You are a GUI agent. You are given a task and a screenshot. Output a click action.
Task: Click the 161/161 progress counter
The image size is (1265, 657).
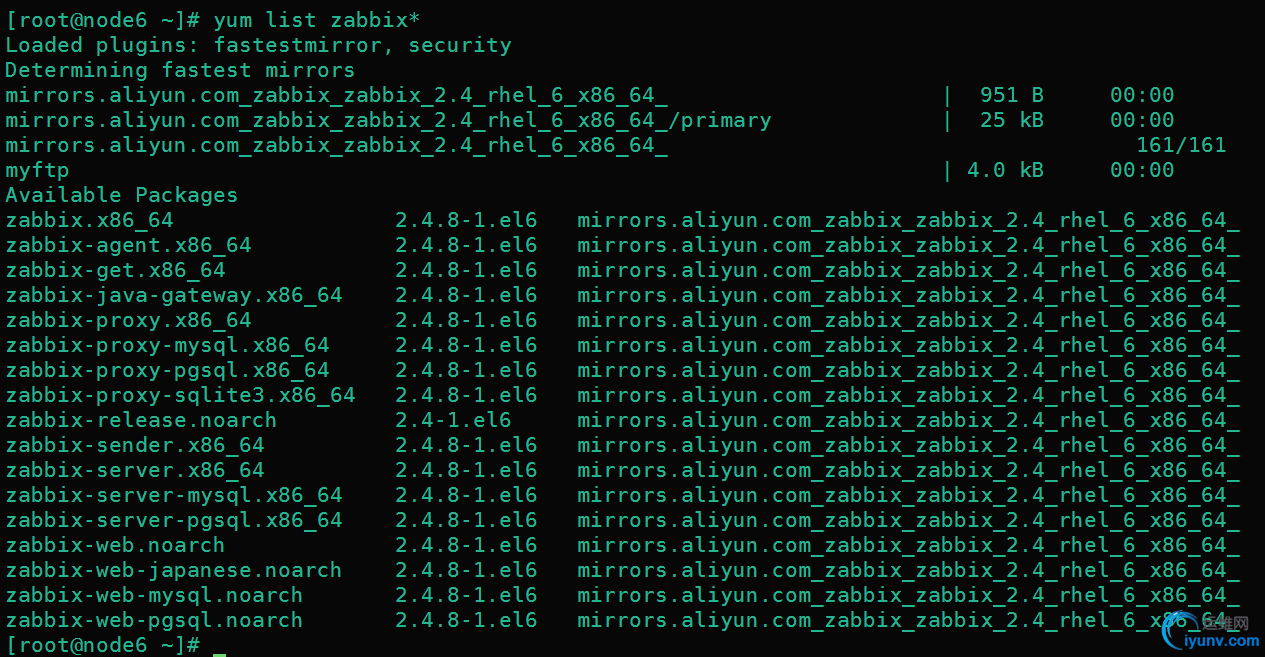(1181, 145)
